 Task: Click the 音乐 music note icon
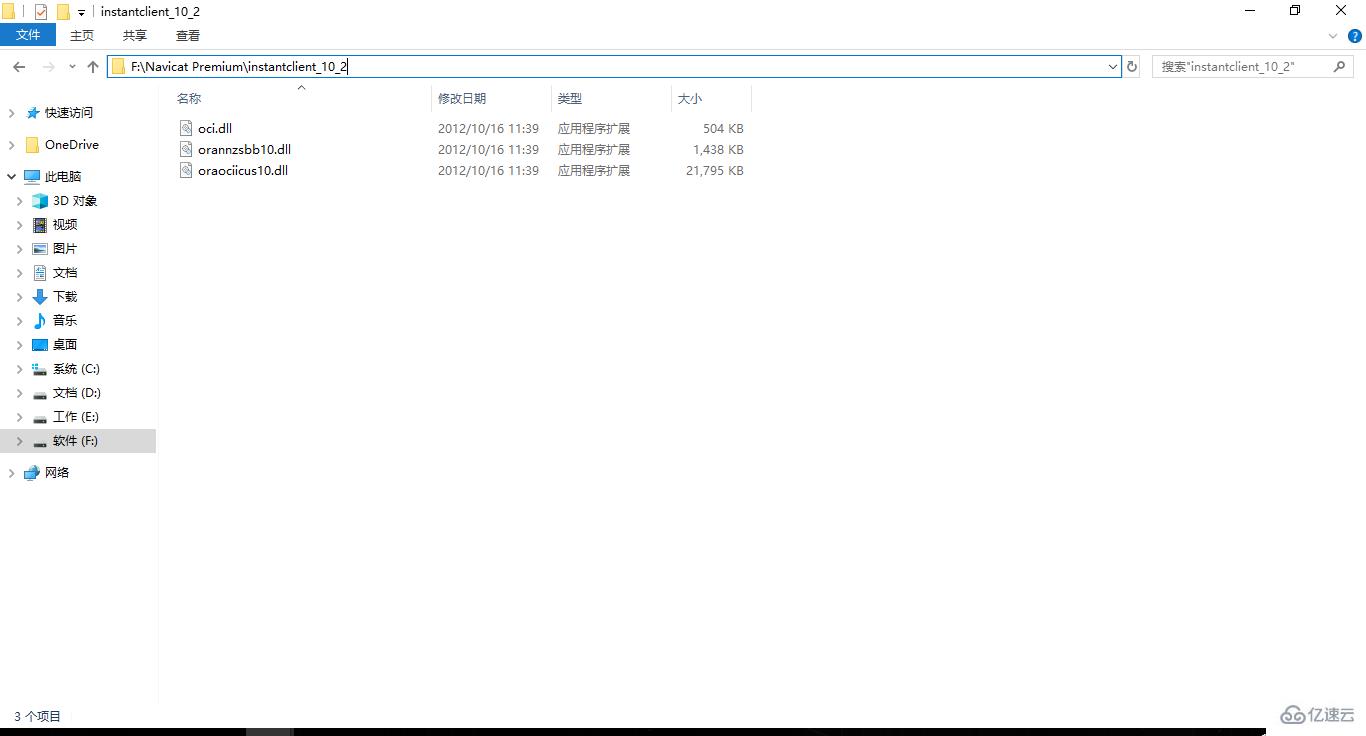40,320
